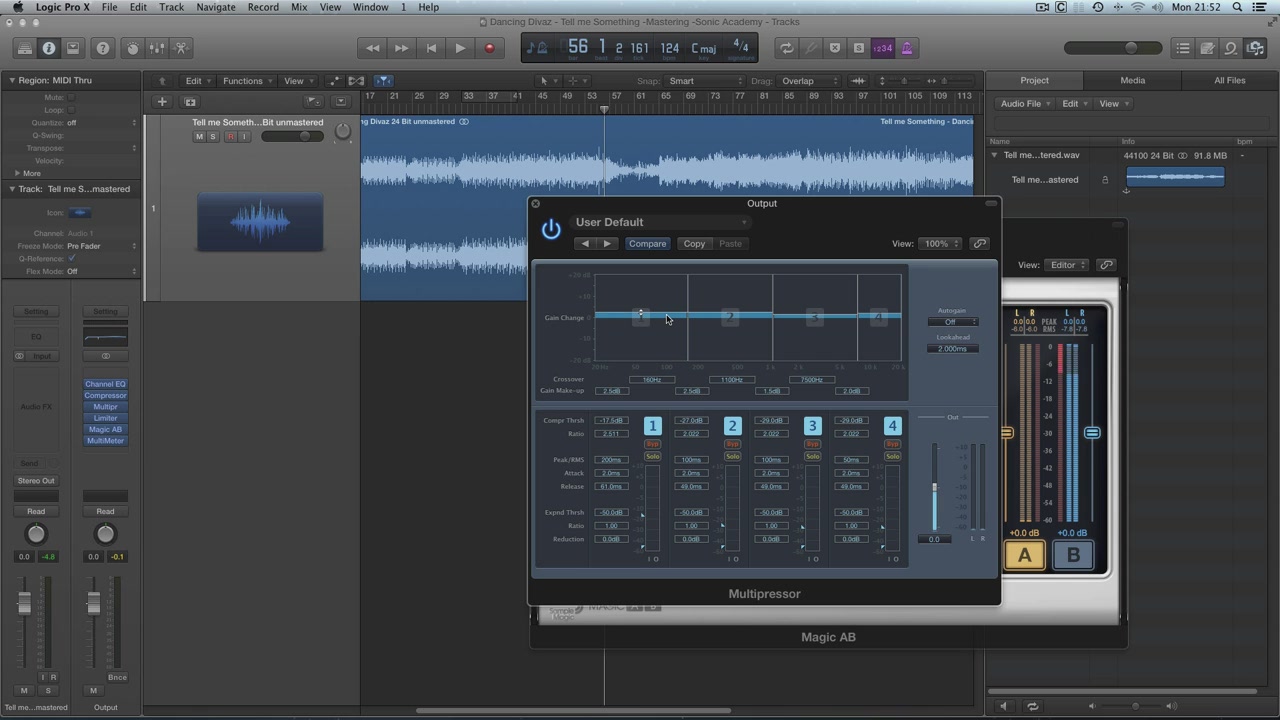Click band 1 Compr Thrsh -17.5dB field

tap(611, 421)
